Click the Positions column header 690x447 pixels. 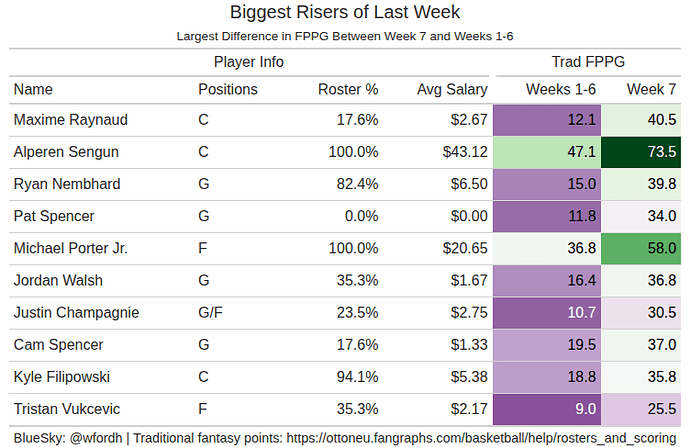pos(228,89)
